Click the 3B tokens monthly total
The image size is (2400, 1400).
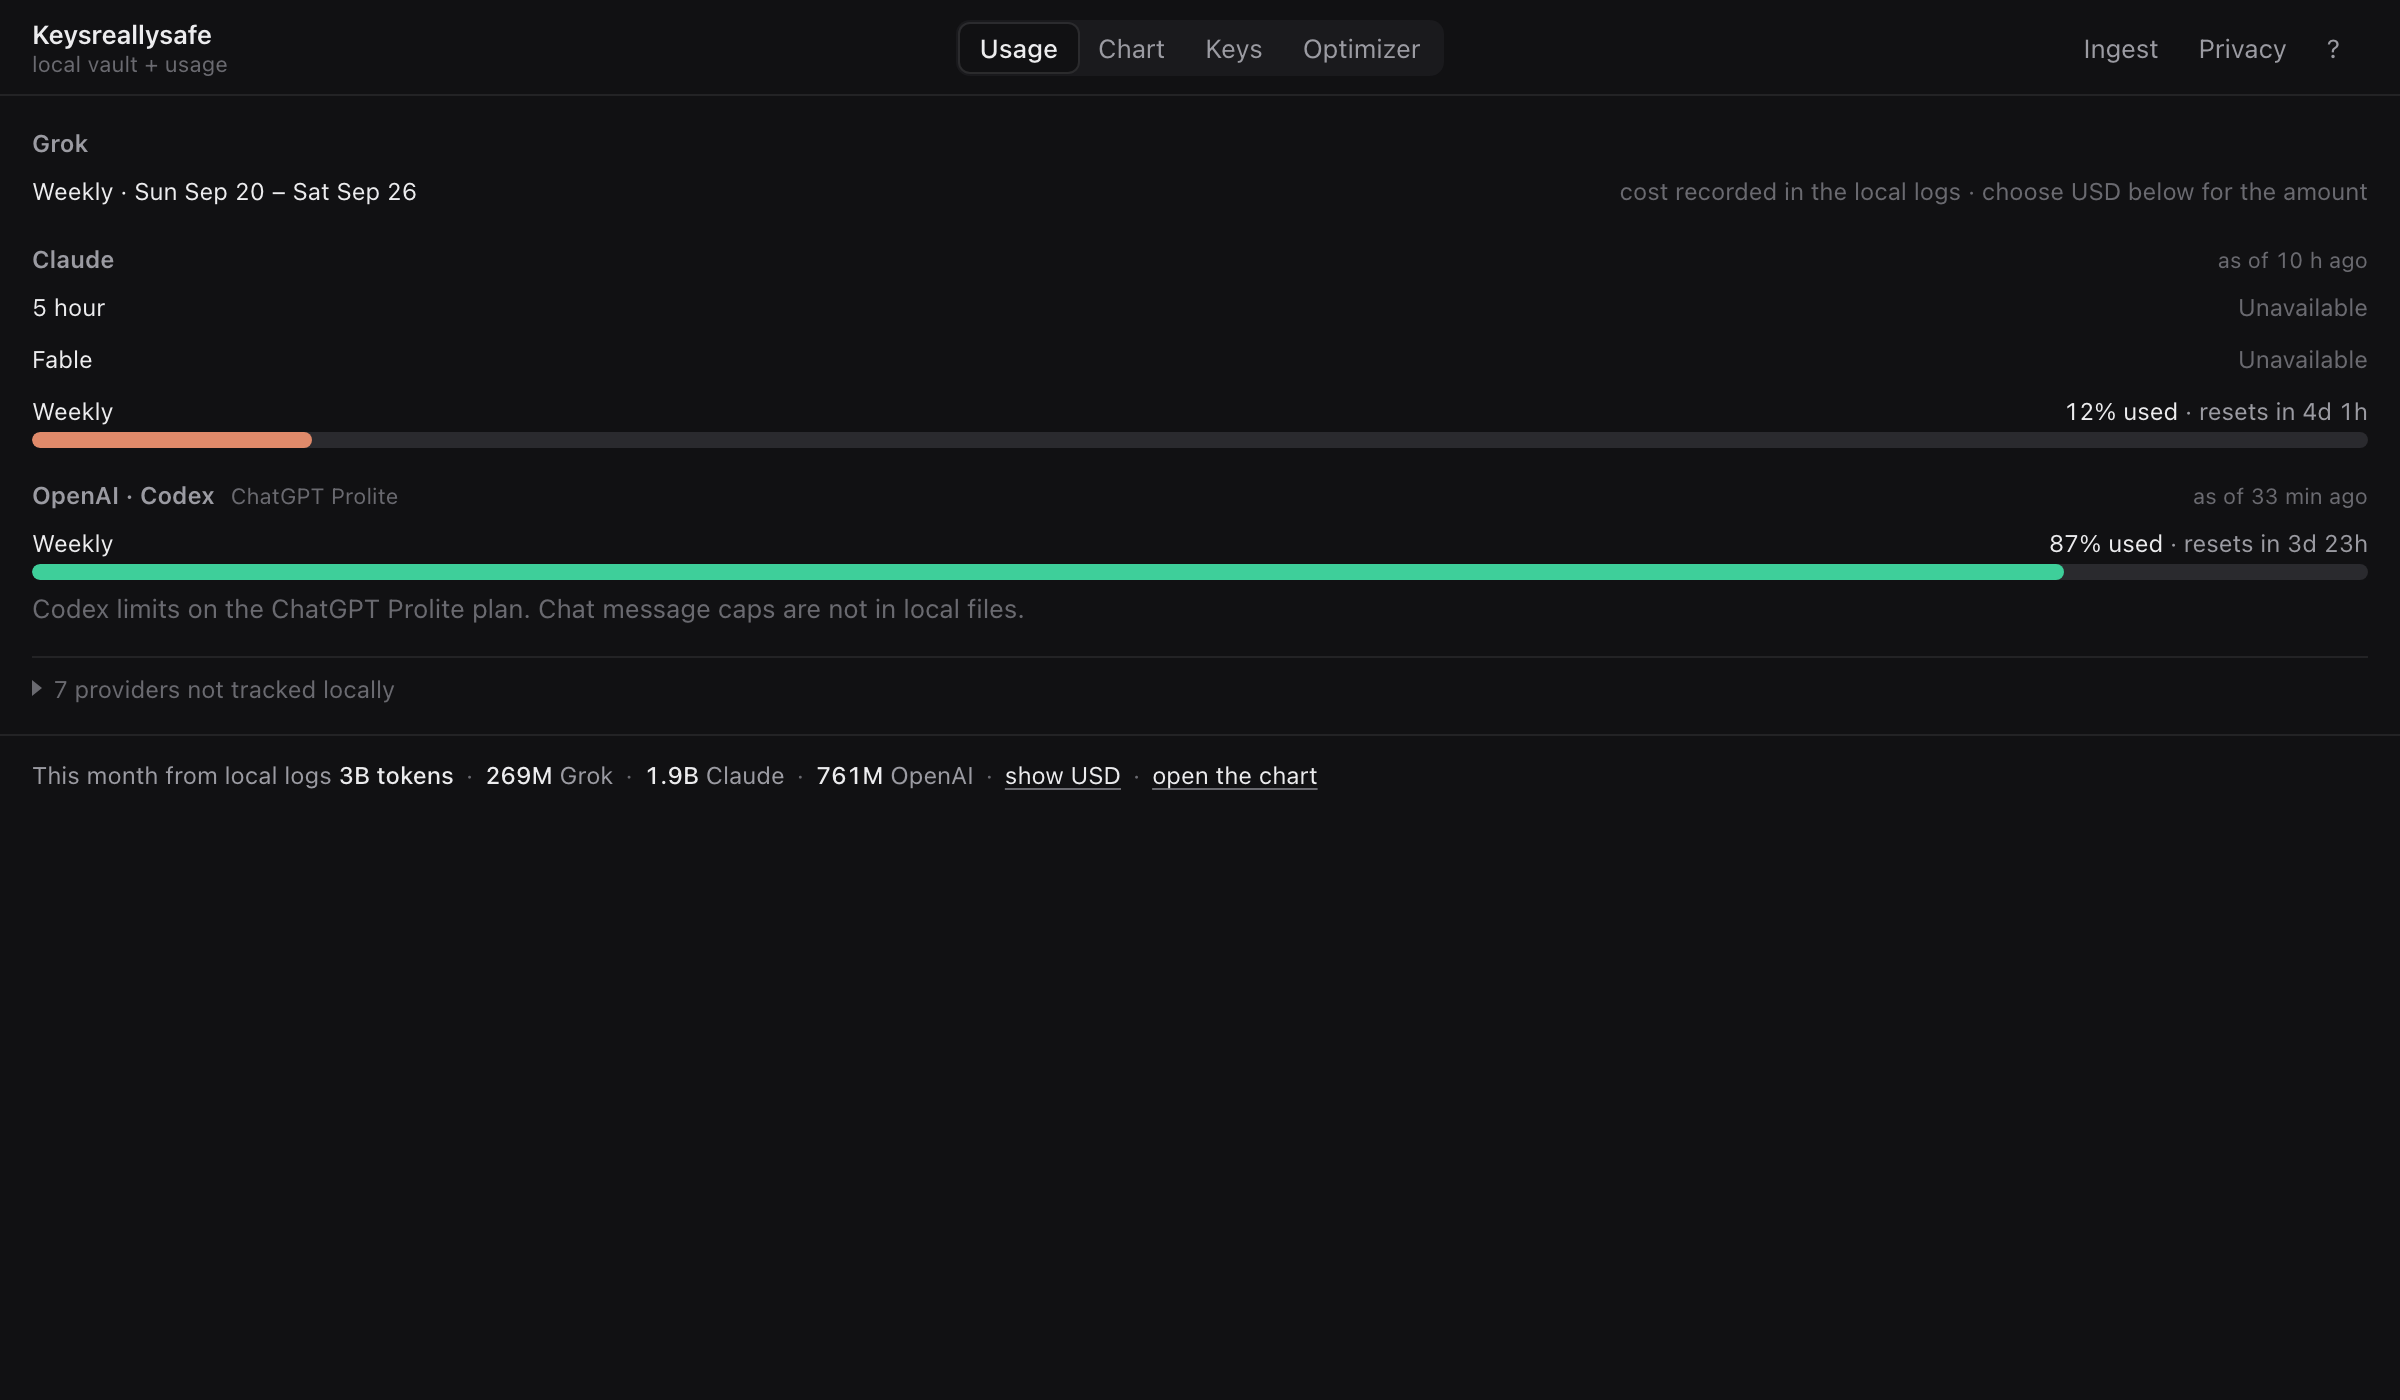click(x=396, y=776)
